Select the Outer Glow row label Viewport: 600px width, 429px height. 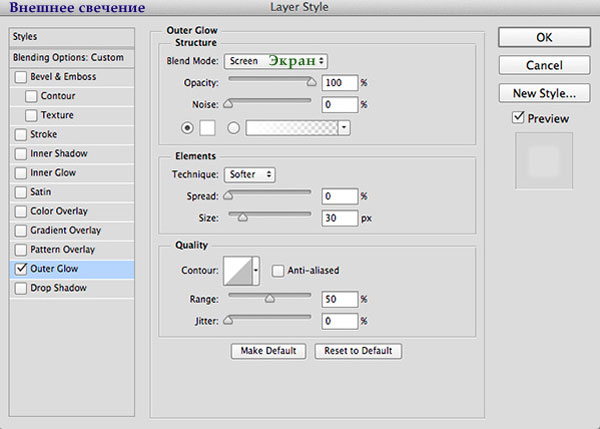coord(54,269)
